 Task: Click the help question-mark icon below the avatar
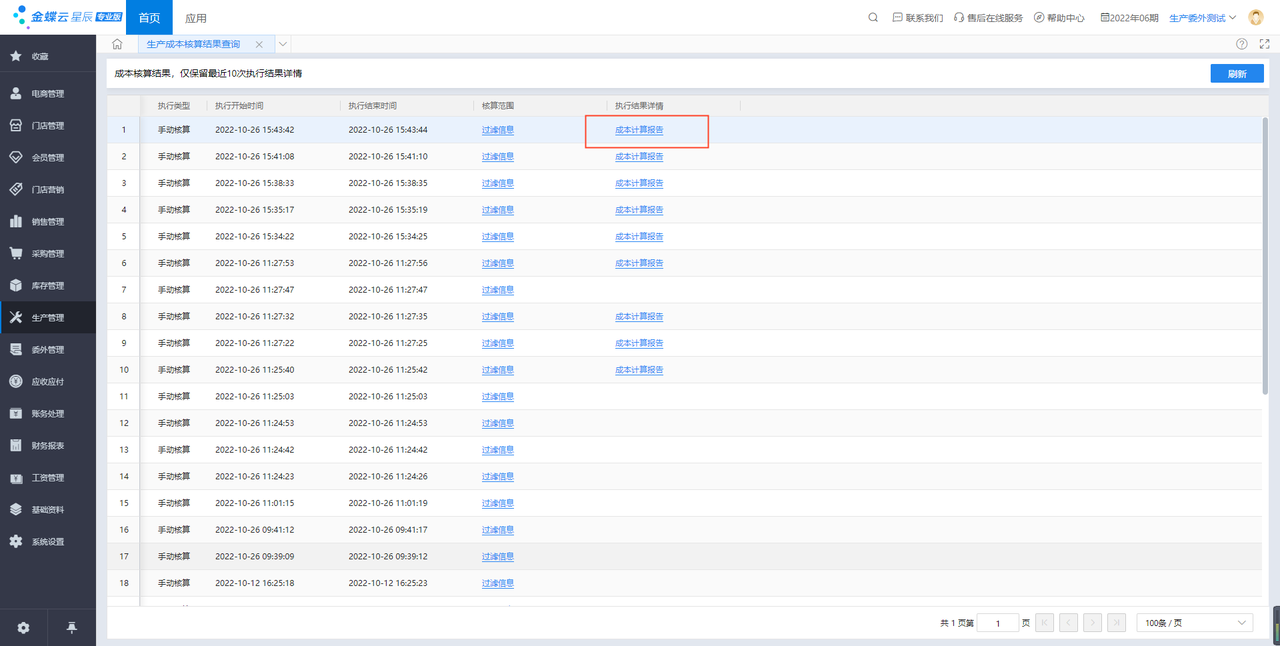tap(1242, 44)
